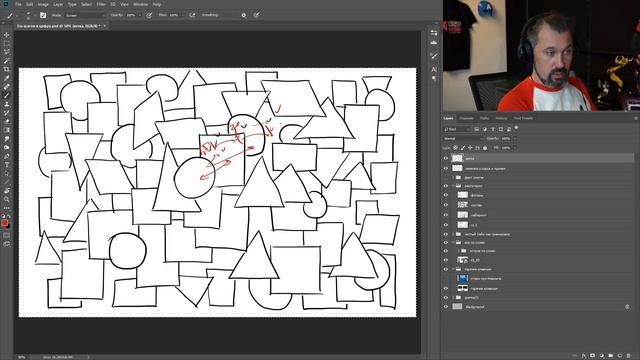
Task: Open the Flow dropdown in options bar
Action: tap(182, 15)
